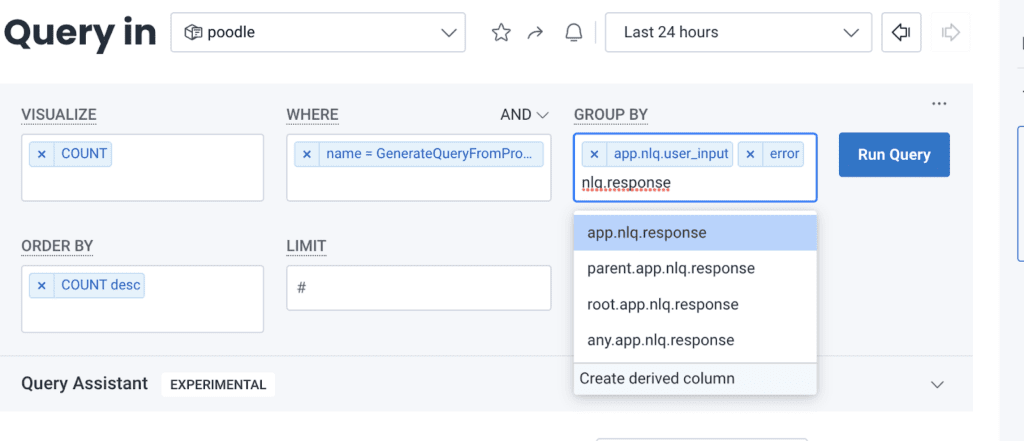This screenshot has height=441, width=1024.
Task: Expand the Query Assistant section
Action: point(937,384)
